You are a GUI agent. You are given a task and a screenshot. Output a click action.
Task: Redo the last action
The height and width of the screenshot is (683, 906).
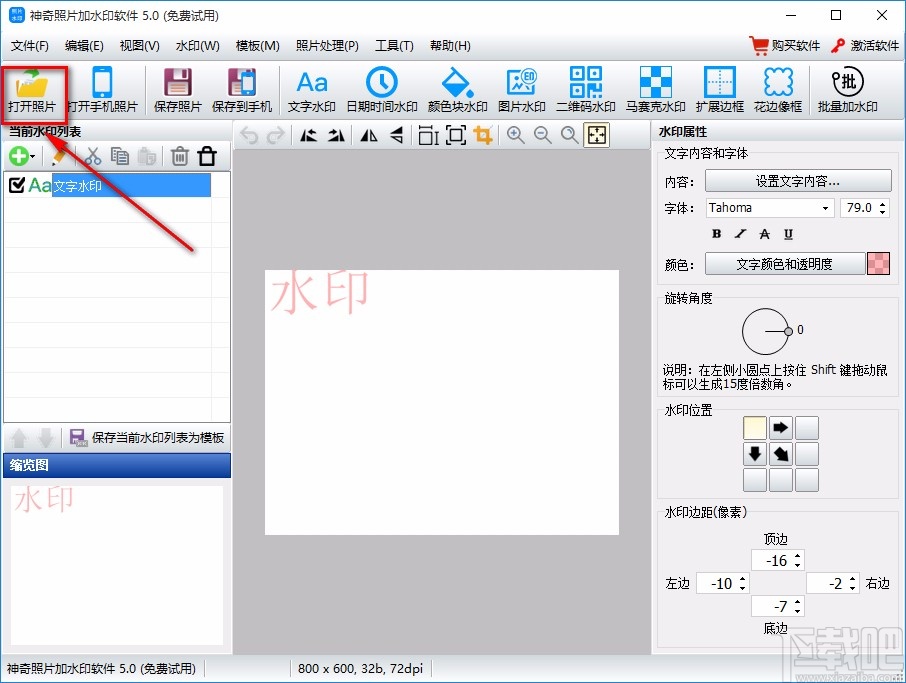click(276, 135)
